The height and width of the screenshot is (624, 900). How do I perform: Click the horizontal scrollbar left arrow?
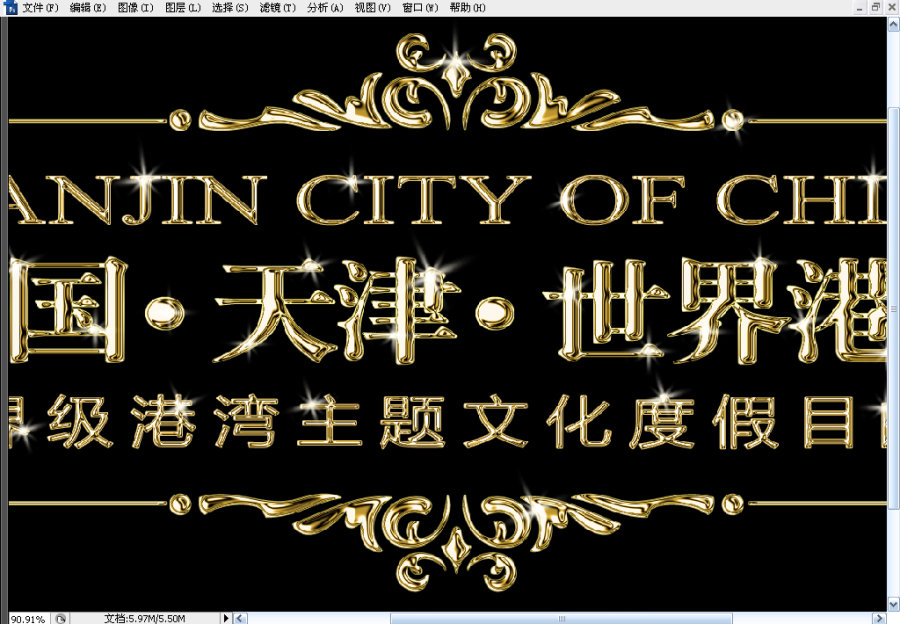point(240,618)
